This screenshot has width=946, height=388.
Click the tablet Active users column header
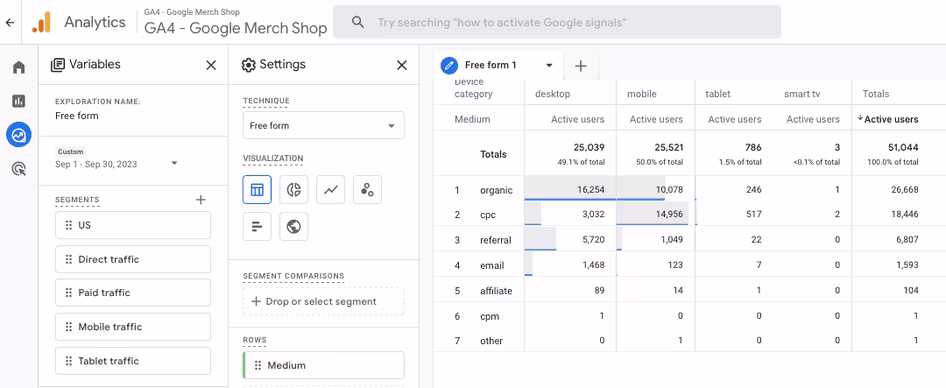(735, 119)
